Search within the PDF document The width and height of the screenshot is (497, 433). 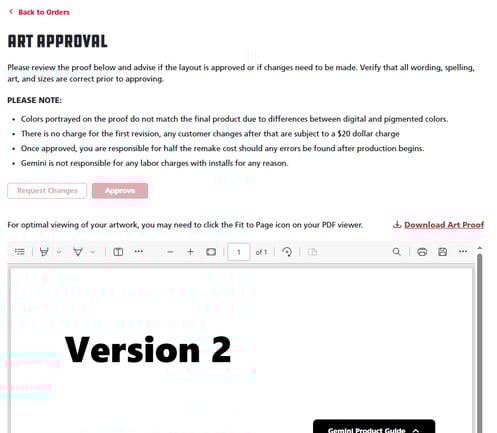click(x=397, y=252)
